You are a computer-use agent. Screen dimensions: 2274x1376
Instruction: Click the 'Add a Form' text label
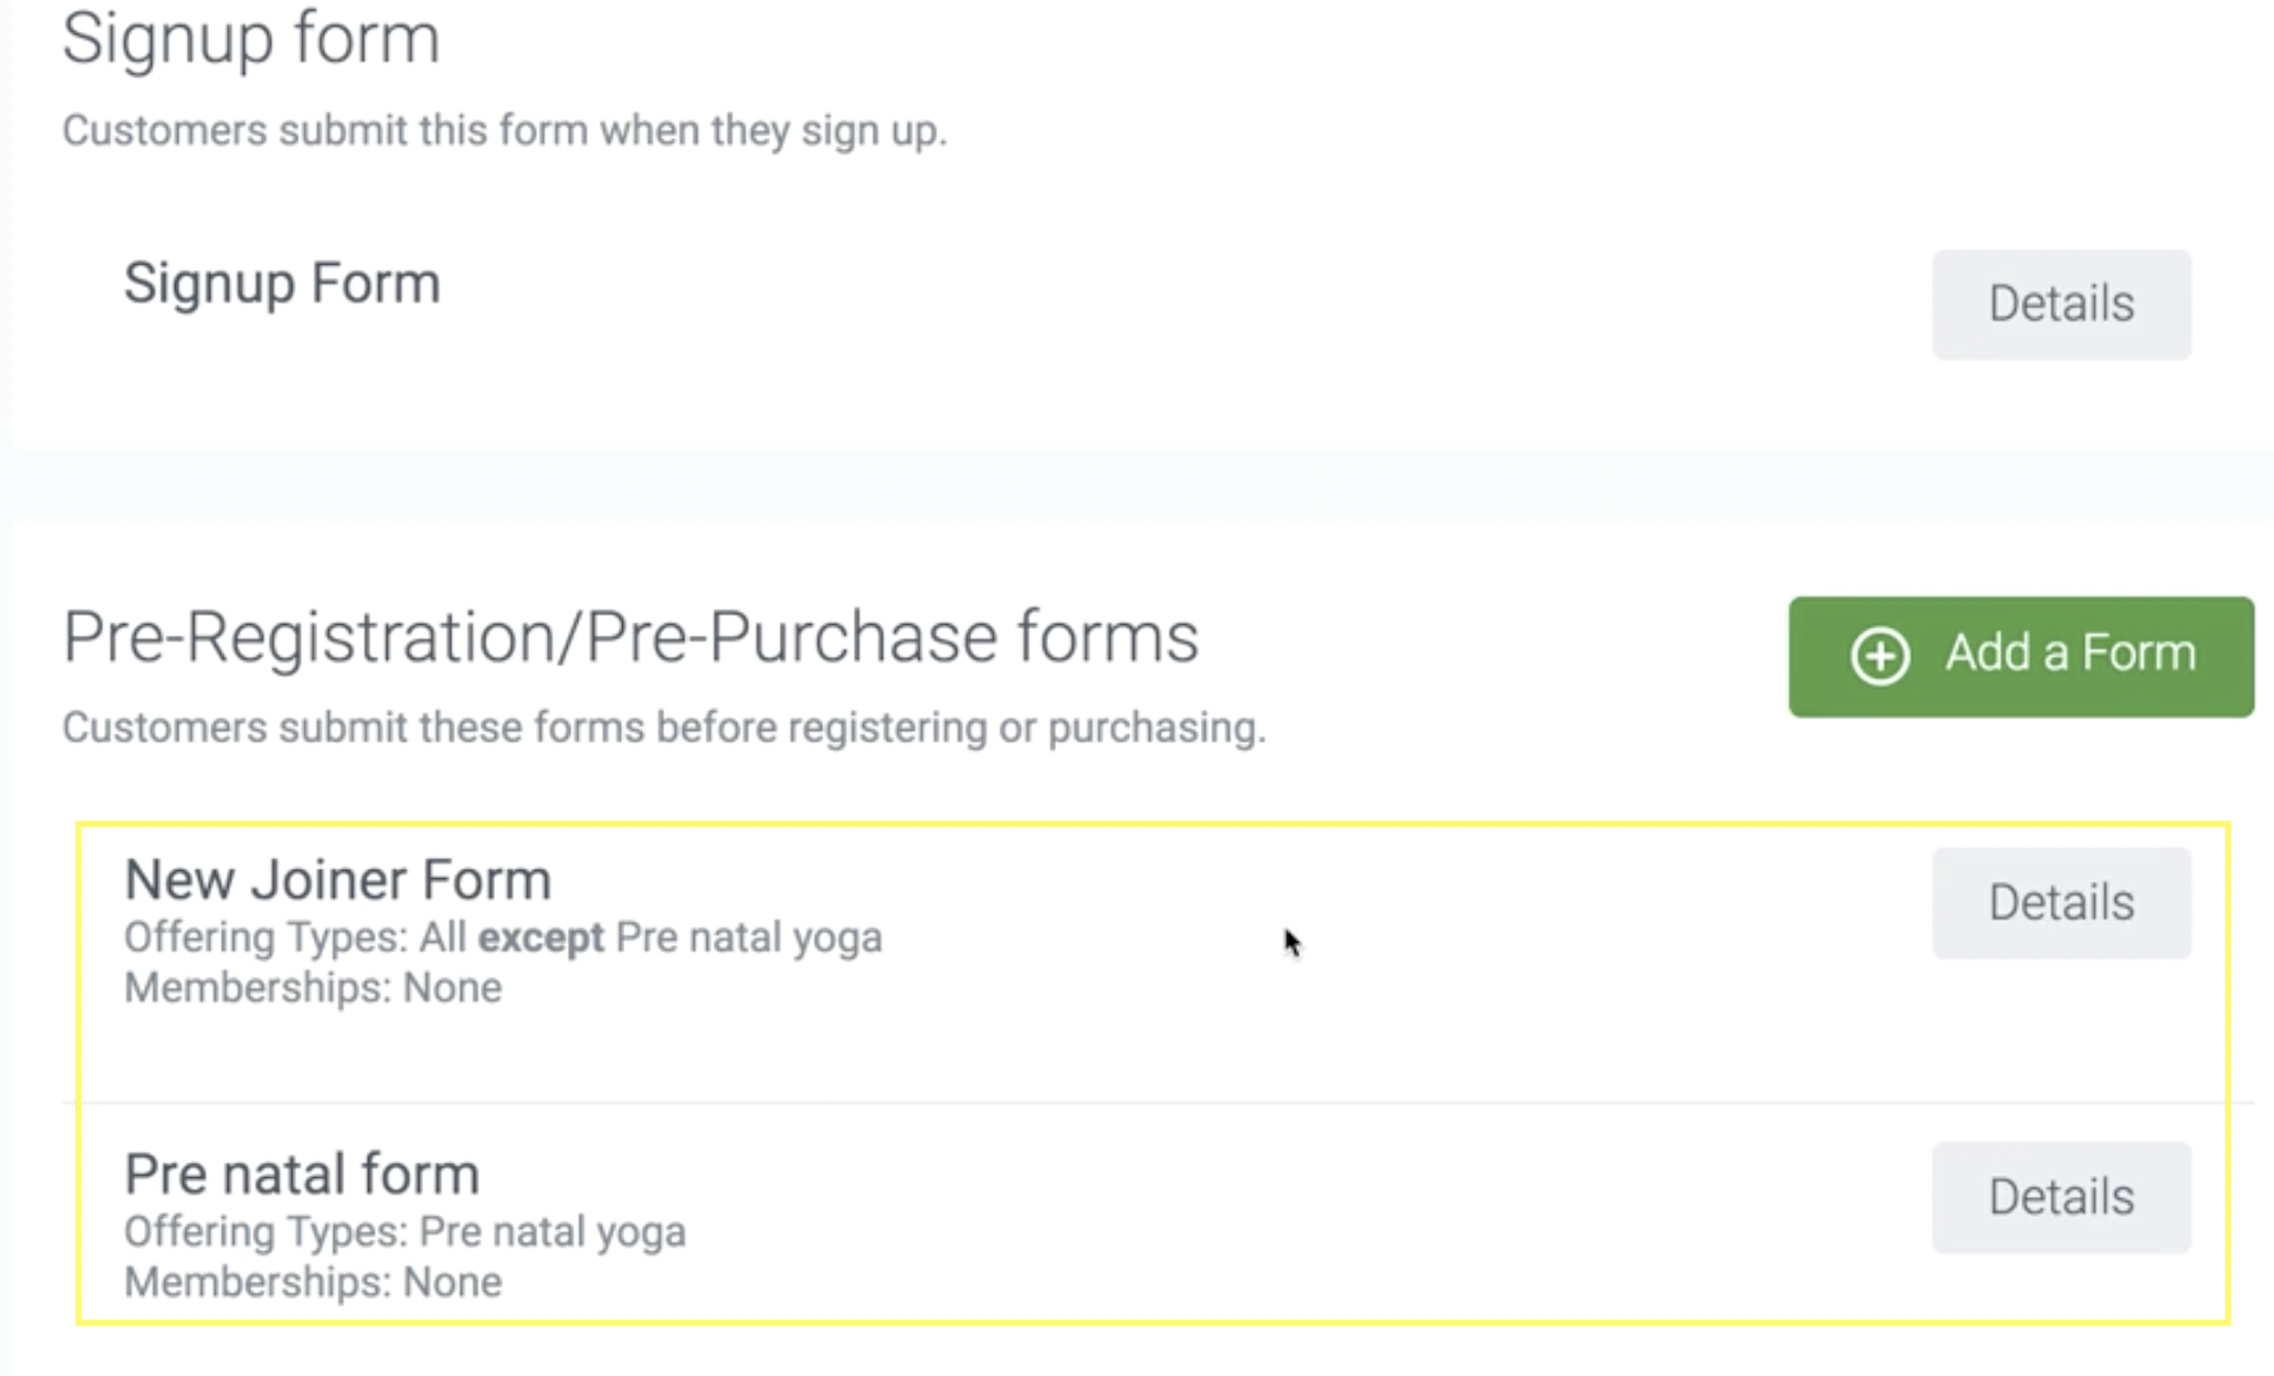2070,653
